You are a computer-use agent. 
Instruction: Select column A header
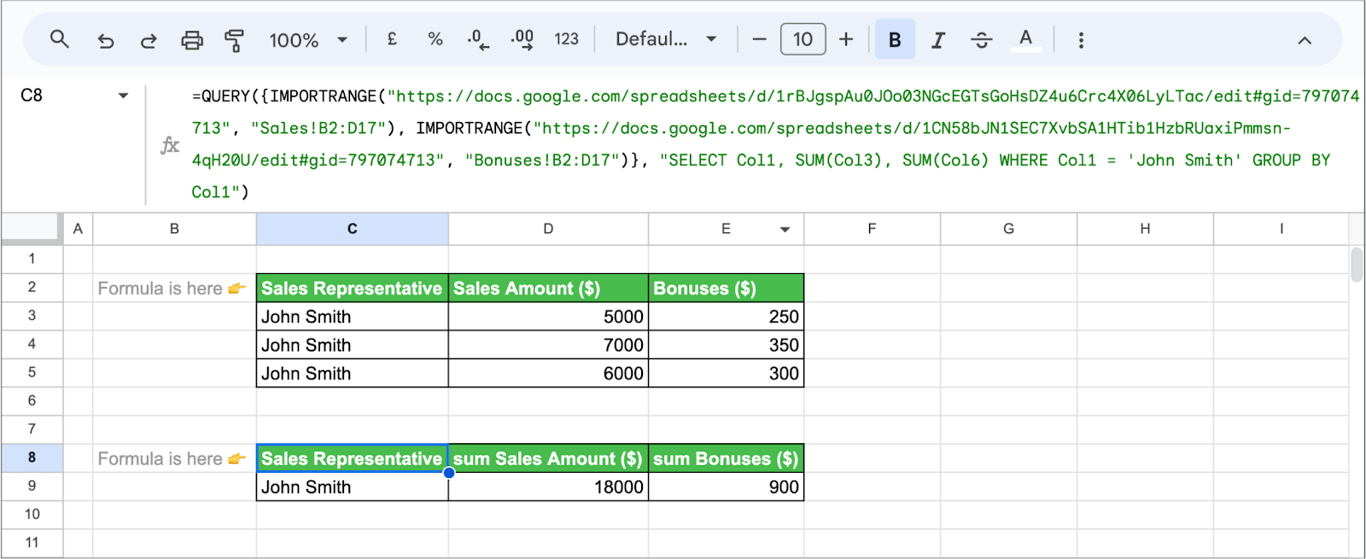pyautogui.click(x=78, y=229)
